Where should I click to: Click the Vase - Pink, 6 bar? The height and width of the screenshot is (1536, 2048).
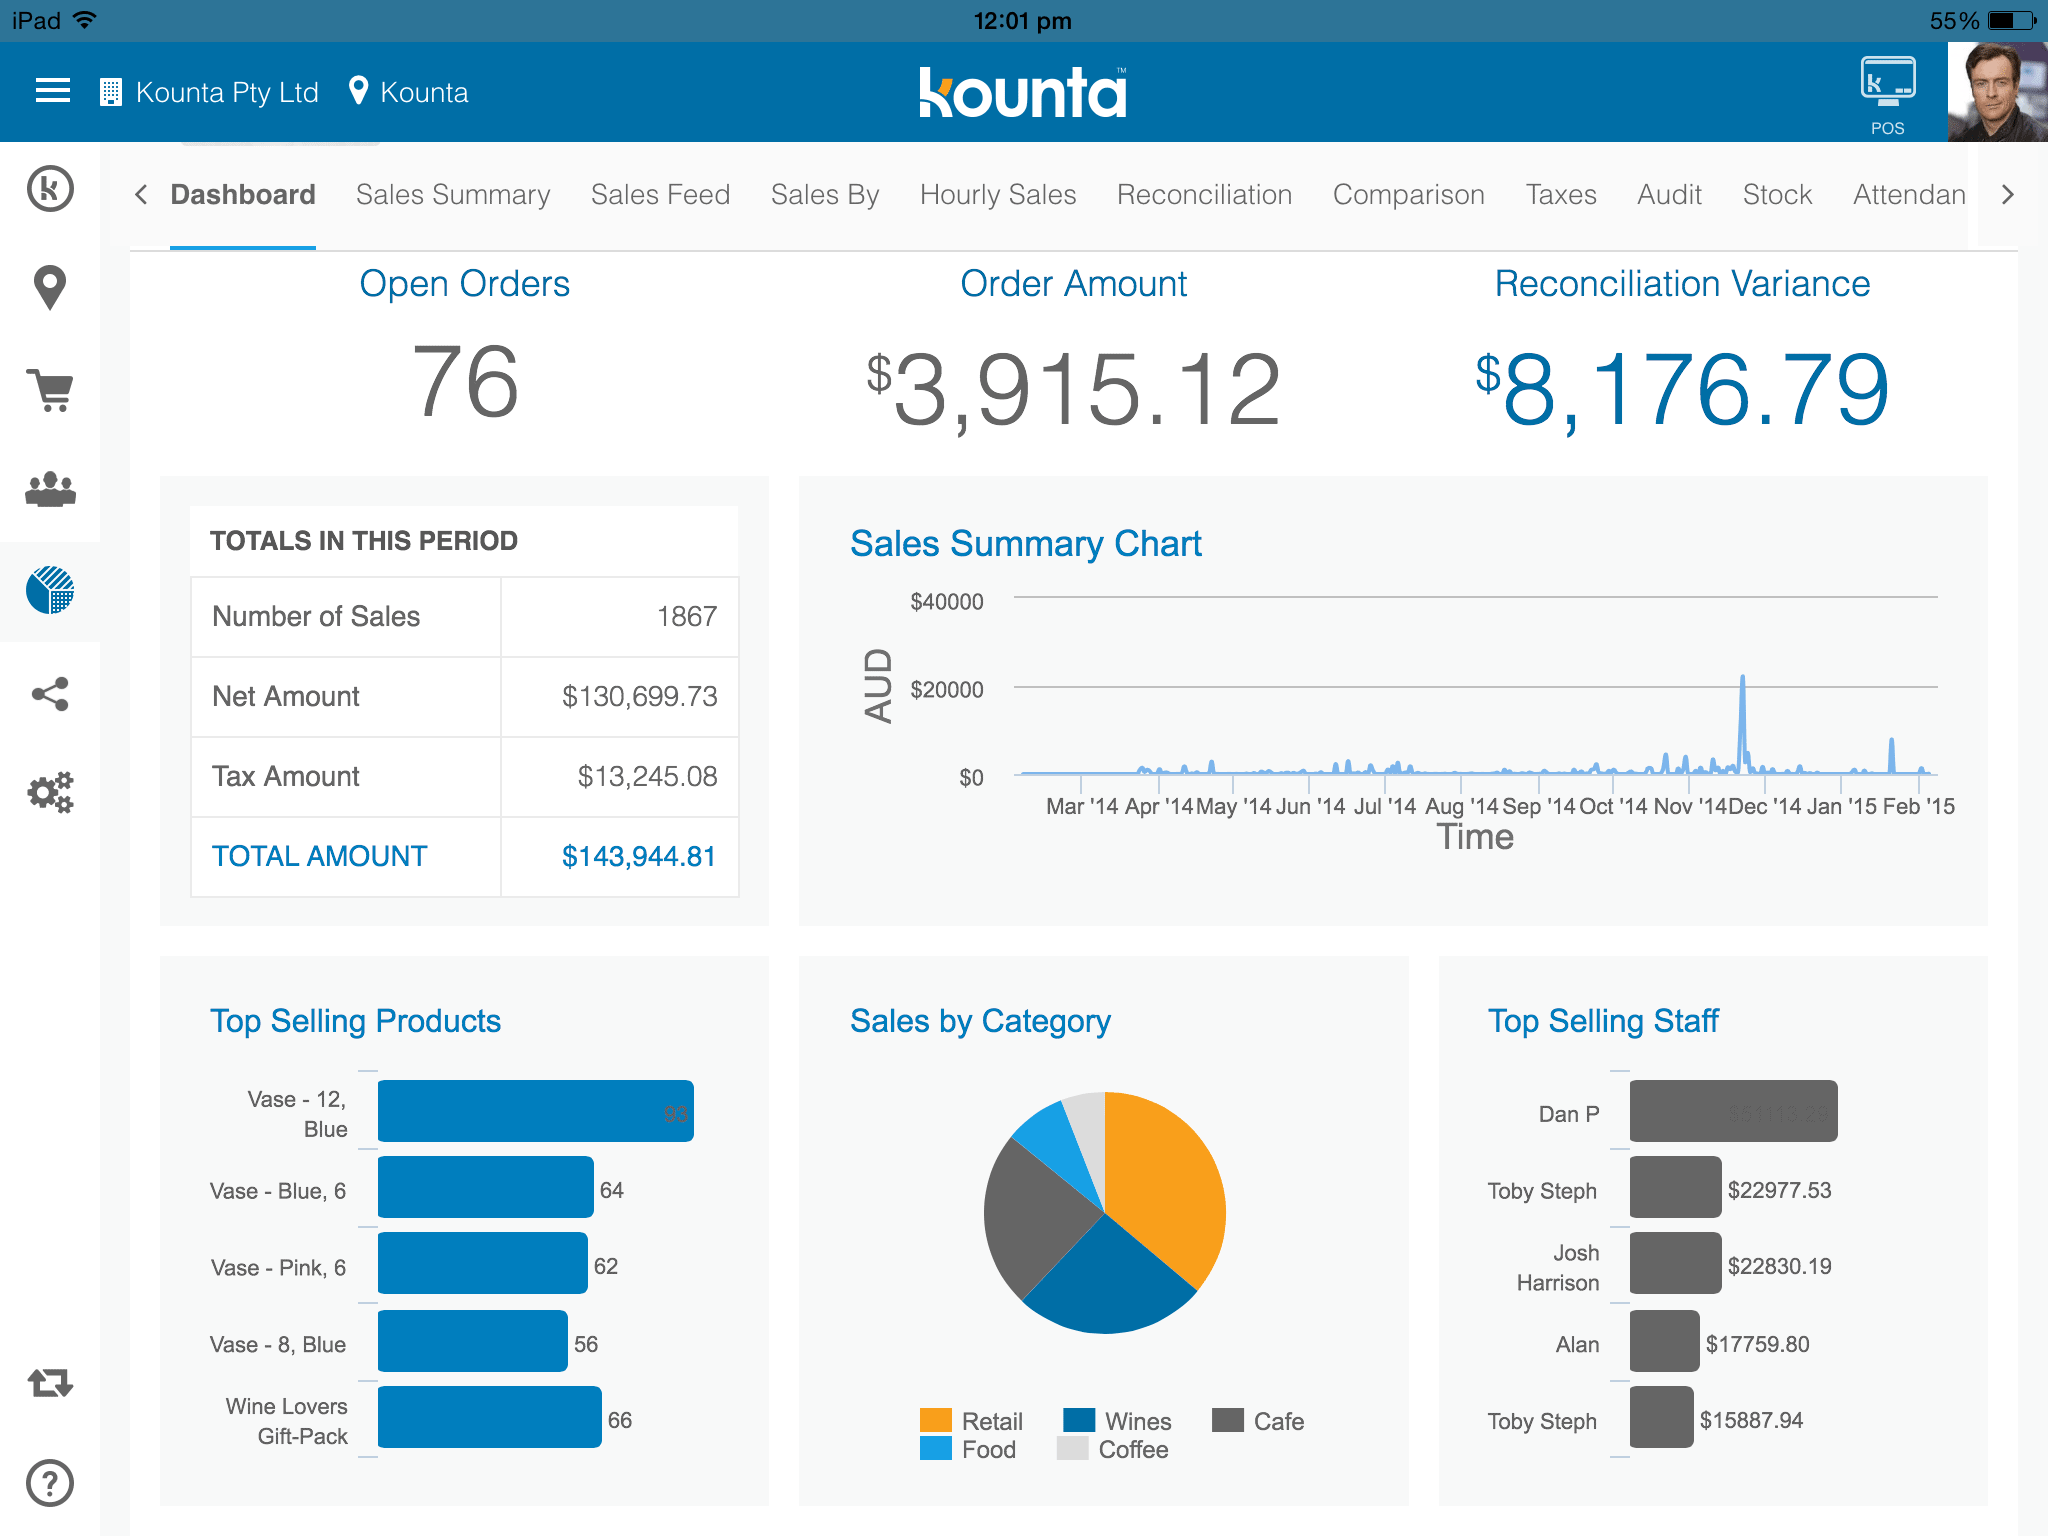pyautogui.click(x=482, y=1263)
